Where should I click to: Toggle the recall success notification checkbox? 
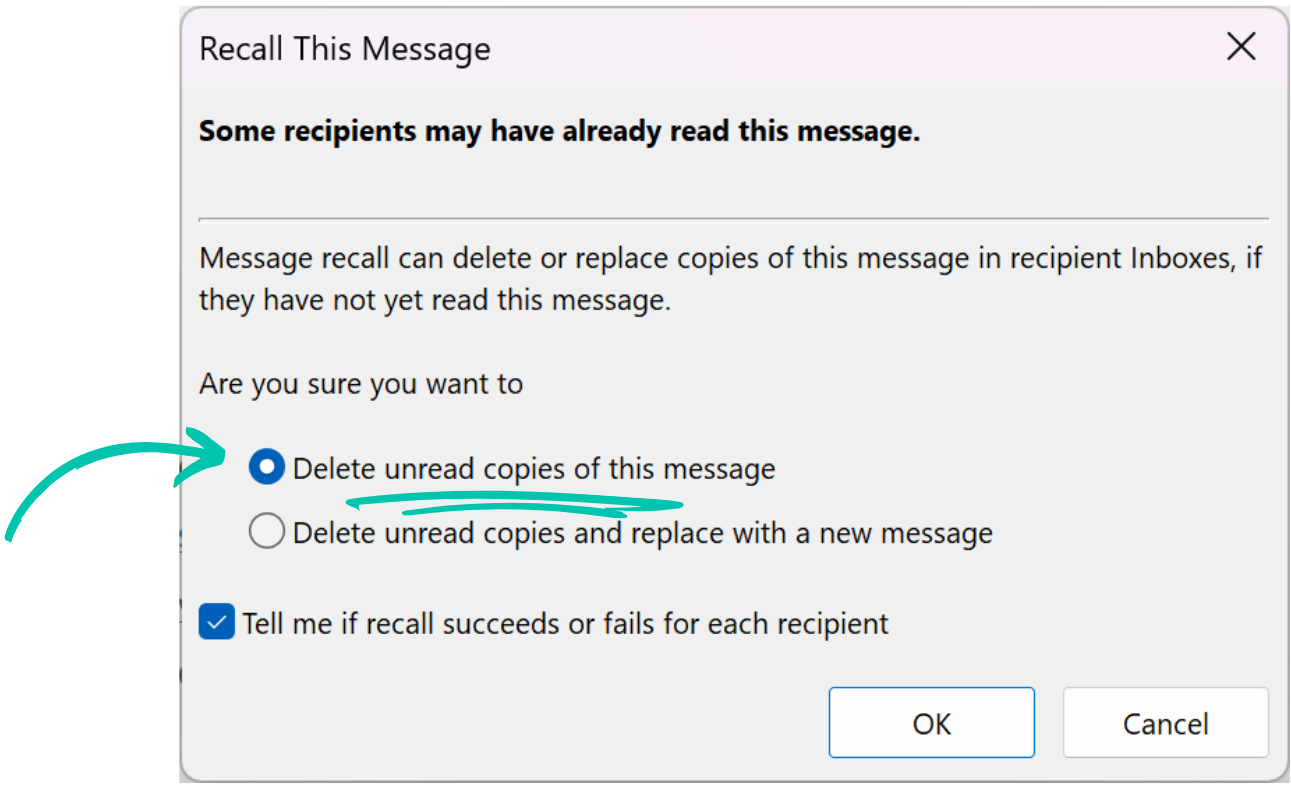216,622
